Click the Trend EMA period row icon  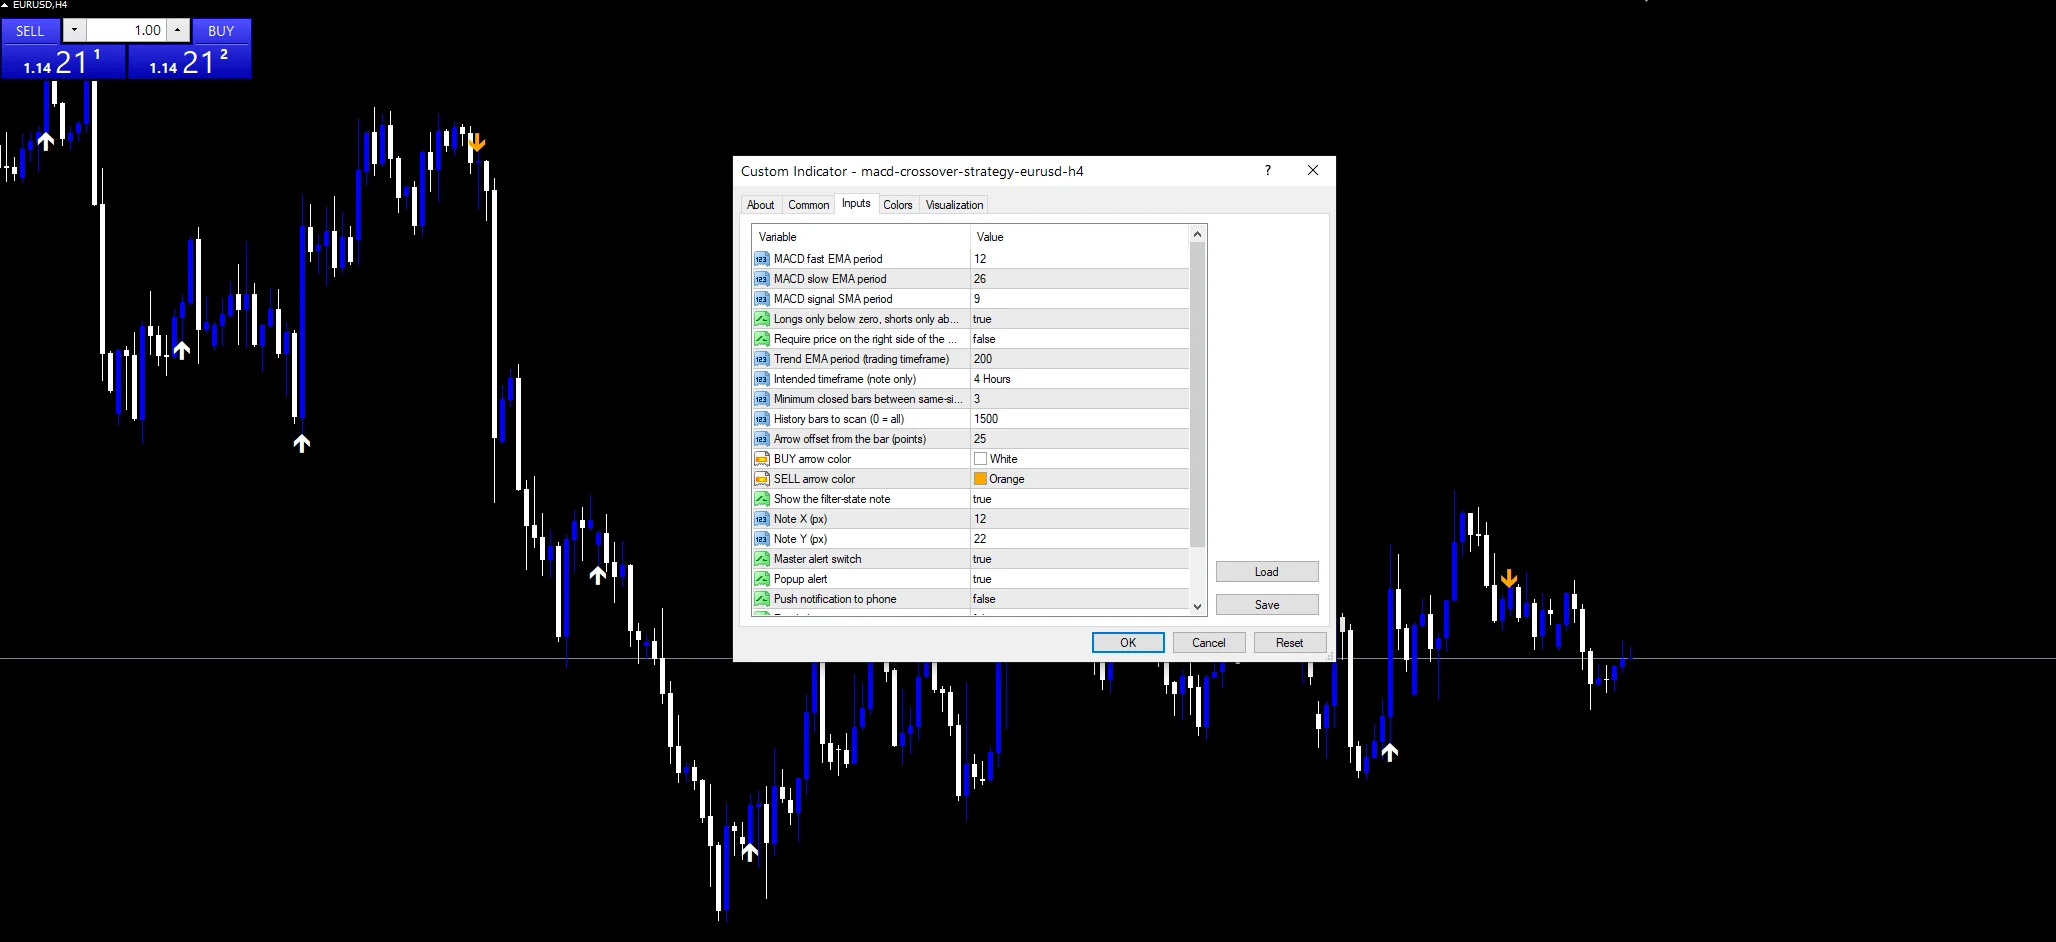pyautogui.click(x=762, y=359)
